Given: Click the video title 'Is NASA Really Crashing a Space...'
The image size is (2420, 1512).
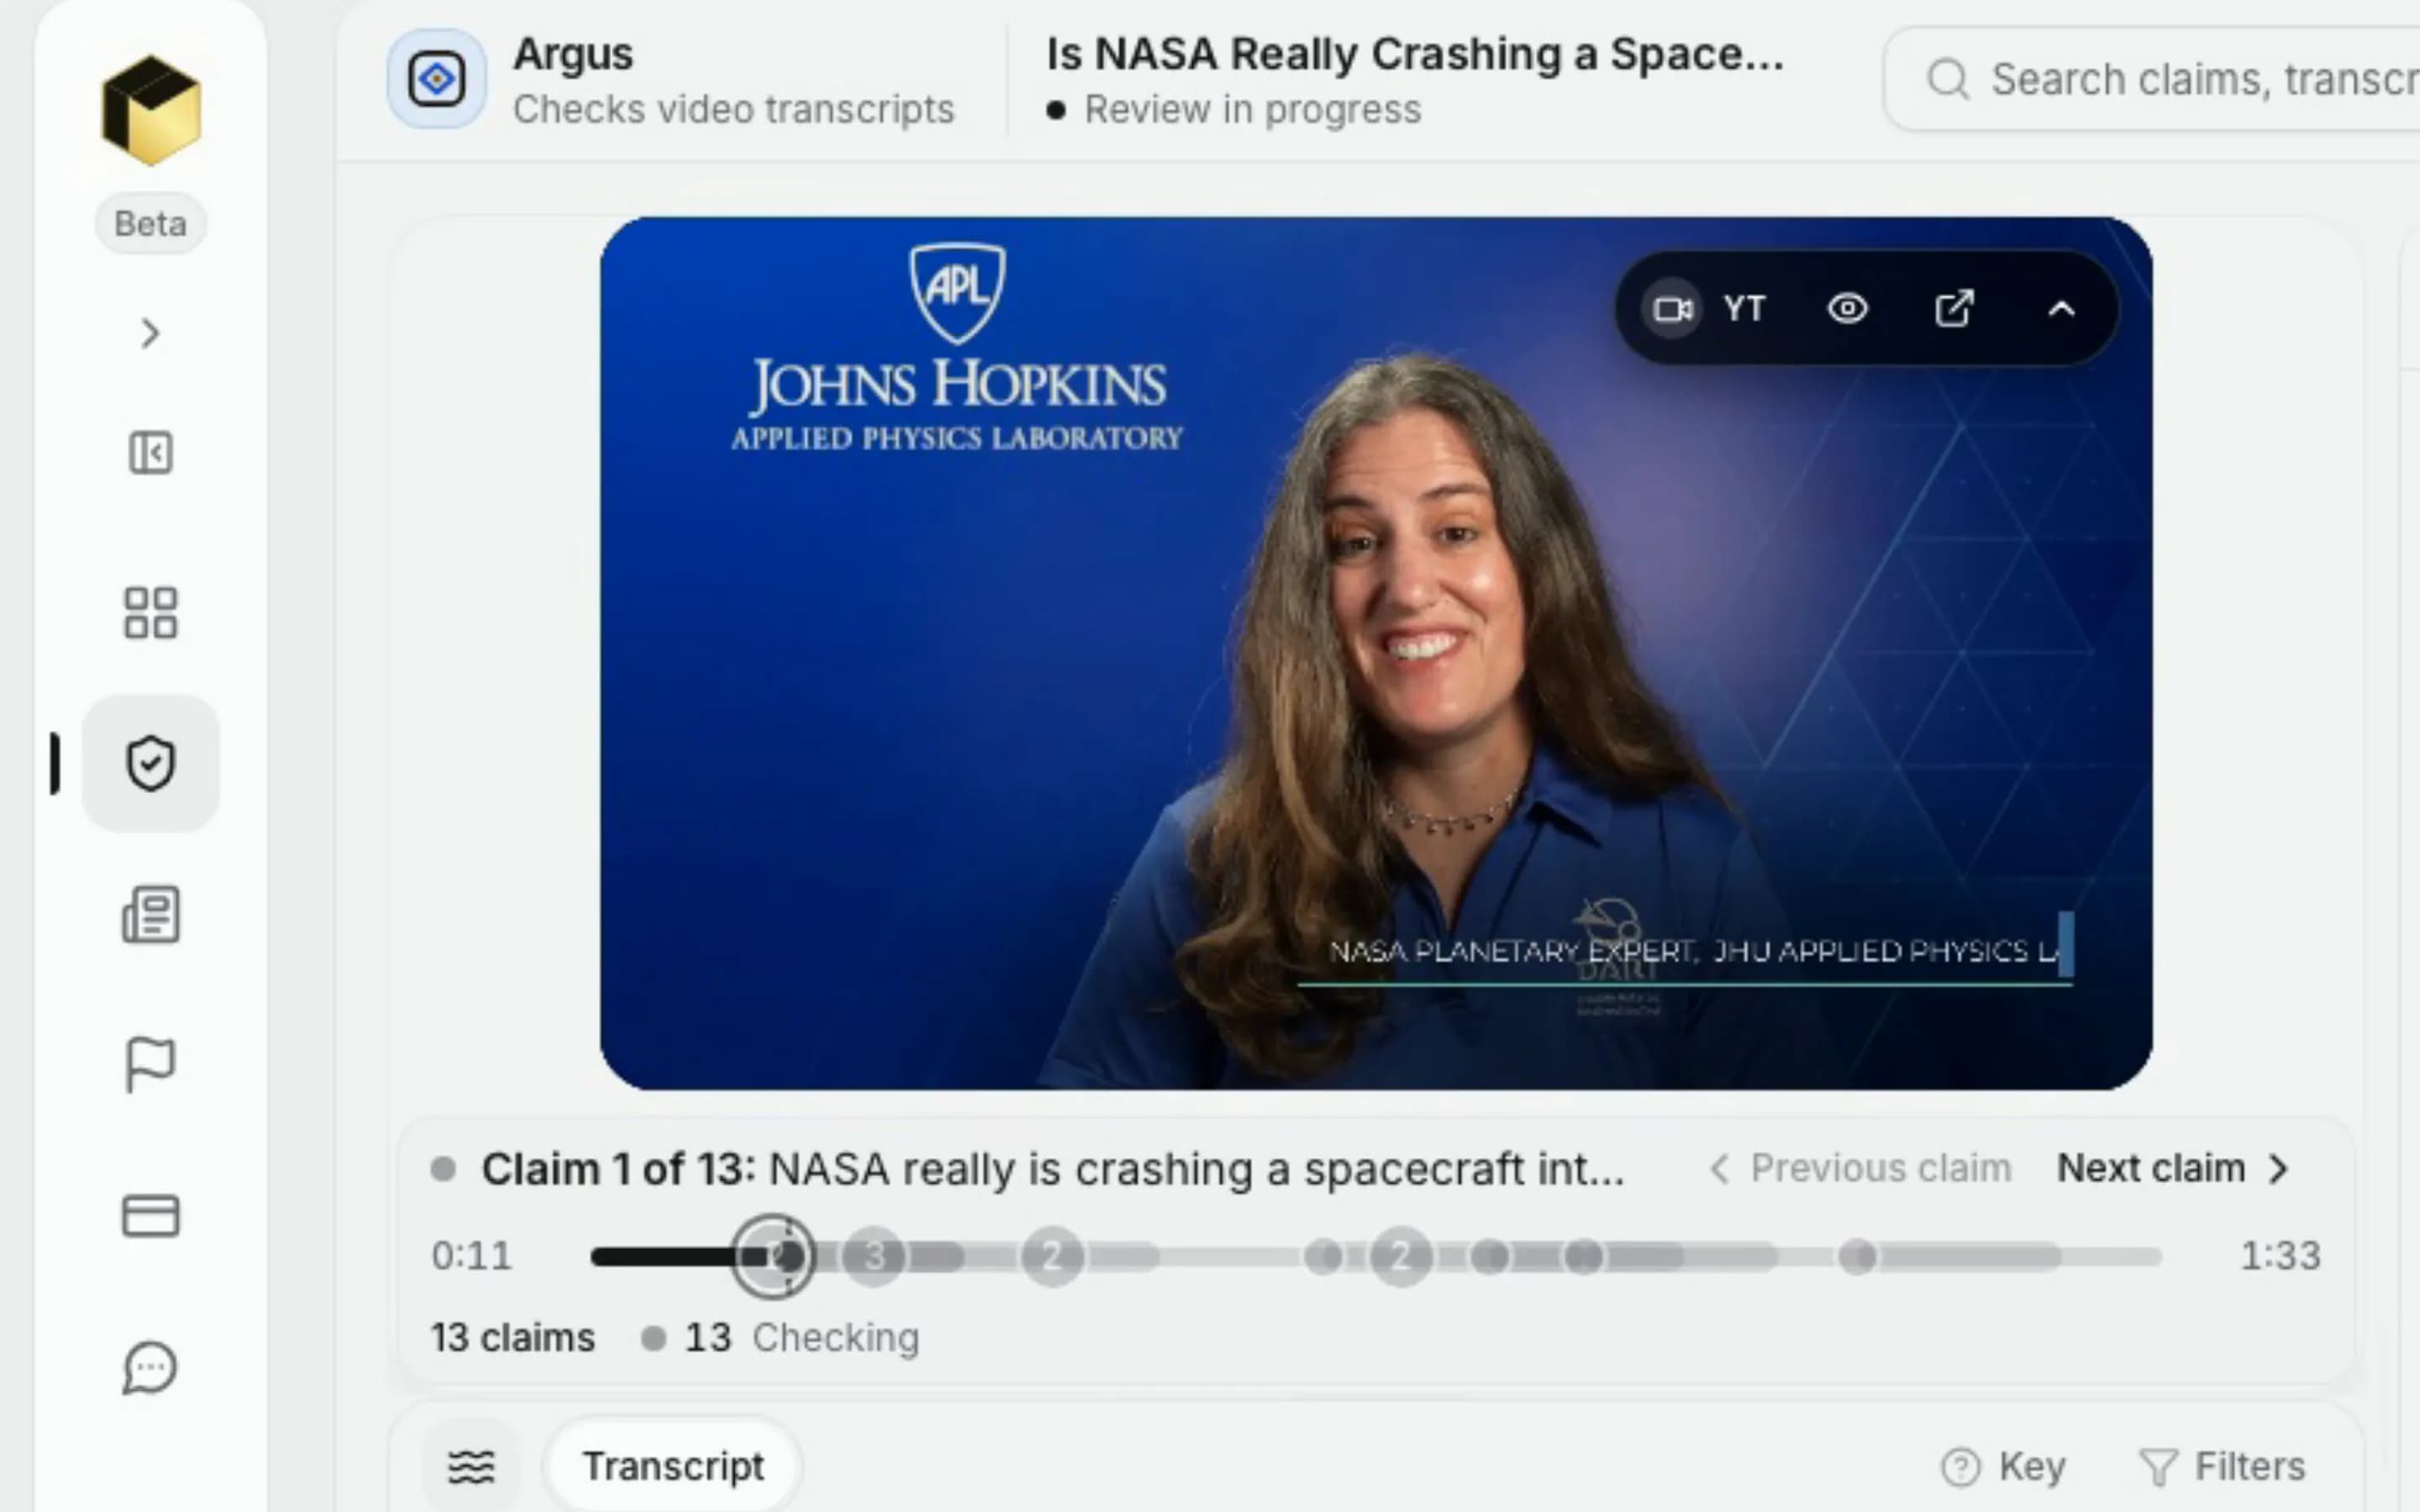Looking at the screenshot, I should click(x=1415, y=53).
